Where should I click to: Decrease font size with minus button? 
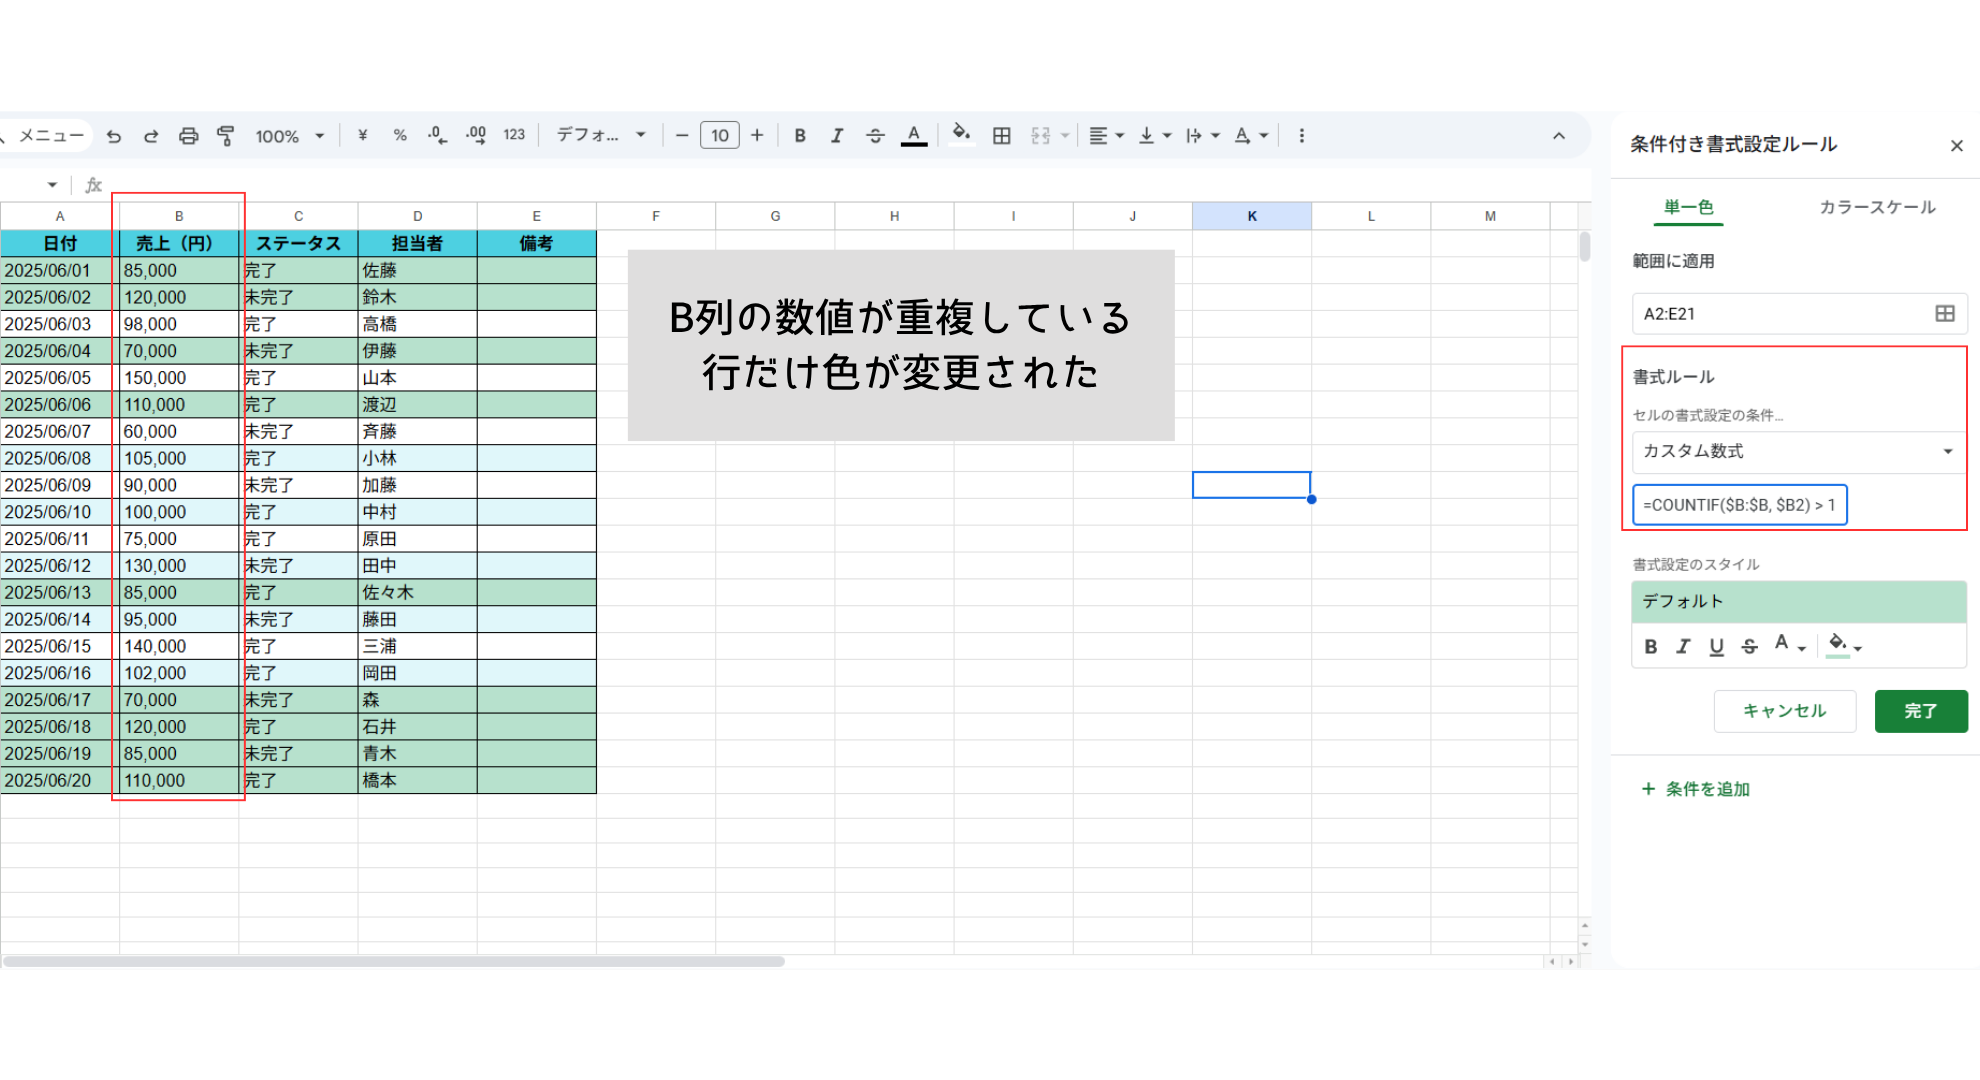pyautogui.click(x=682, y=135)
